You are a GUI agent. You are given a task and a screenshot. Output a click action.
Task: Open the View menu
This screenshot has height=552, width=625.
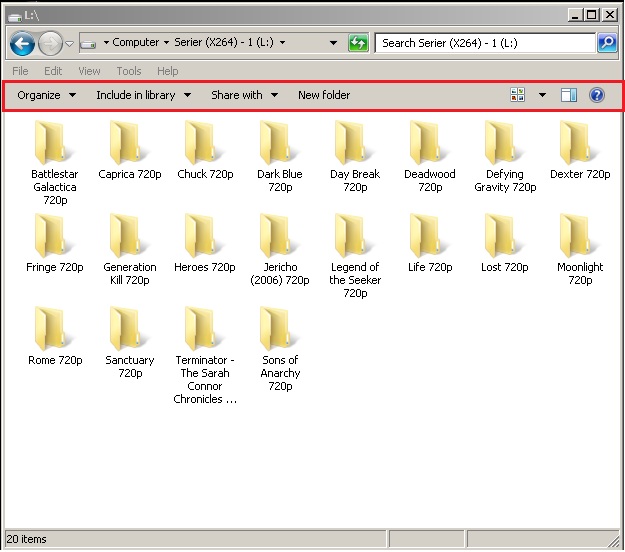coord(89,71)
